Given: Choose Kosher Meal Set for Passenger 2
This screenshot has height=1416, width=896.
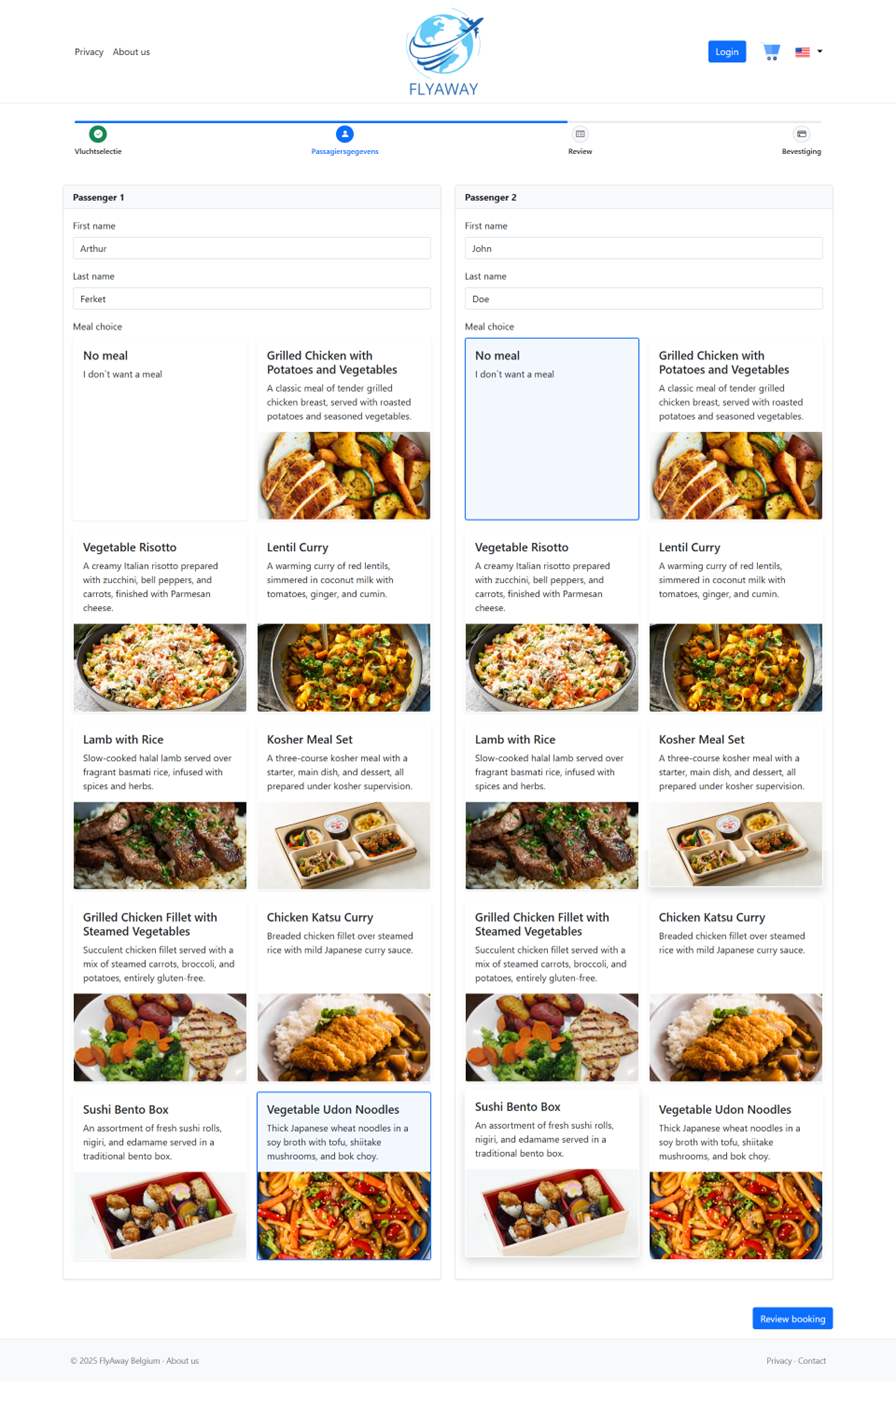Looking at the screenshot, I should 736,806.
